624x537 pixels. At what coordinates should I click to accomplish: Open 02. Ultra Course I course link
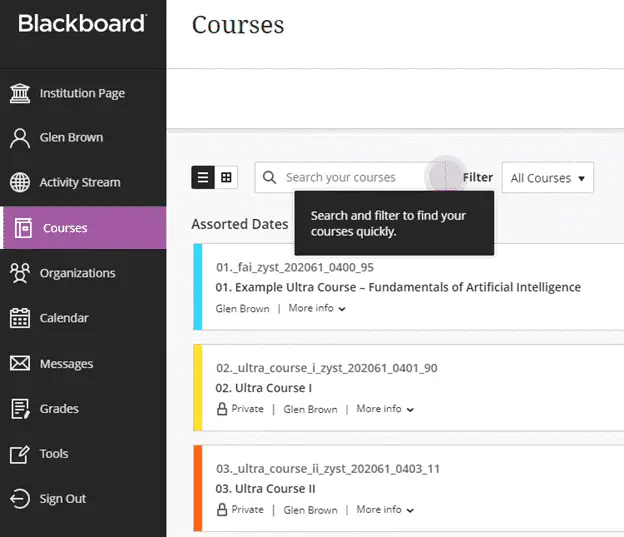[x=263, y=388]
